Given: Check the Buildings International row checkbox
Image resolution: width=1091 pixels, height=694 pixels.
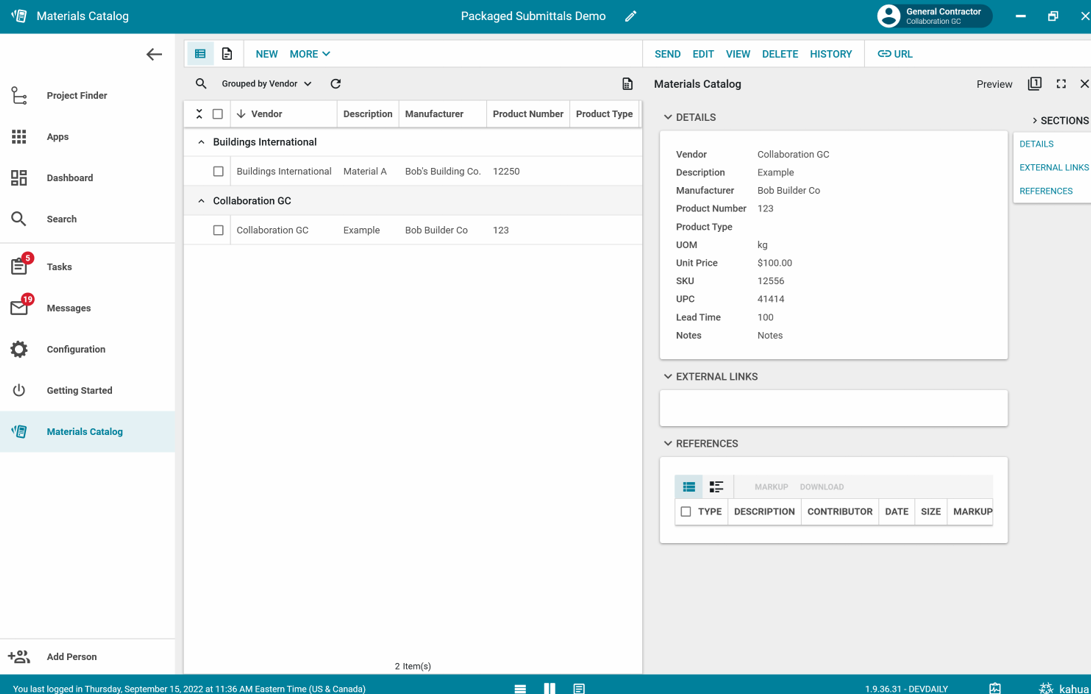Looking at the screenshot, I should (218, 172).
